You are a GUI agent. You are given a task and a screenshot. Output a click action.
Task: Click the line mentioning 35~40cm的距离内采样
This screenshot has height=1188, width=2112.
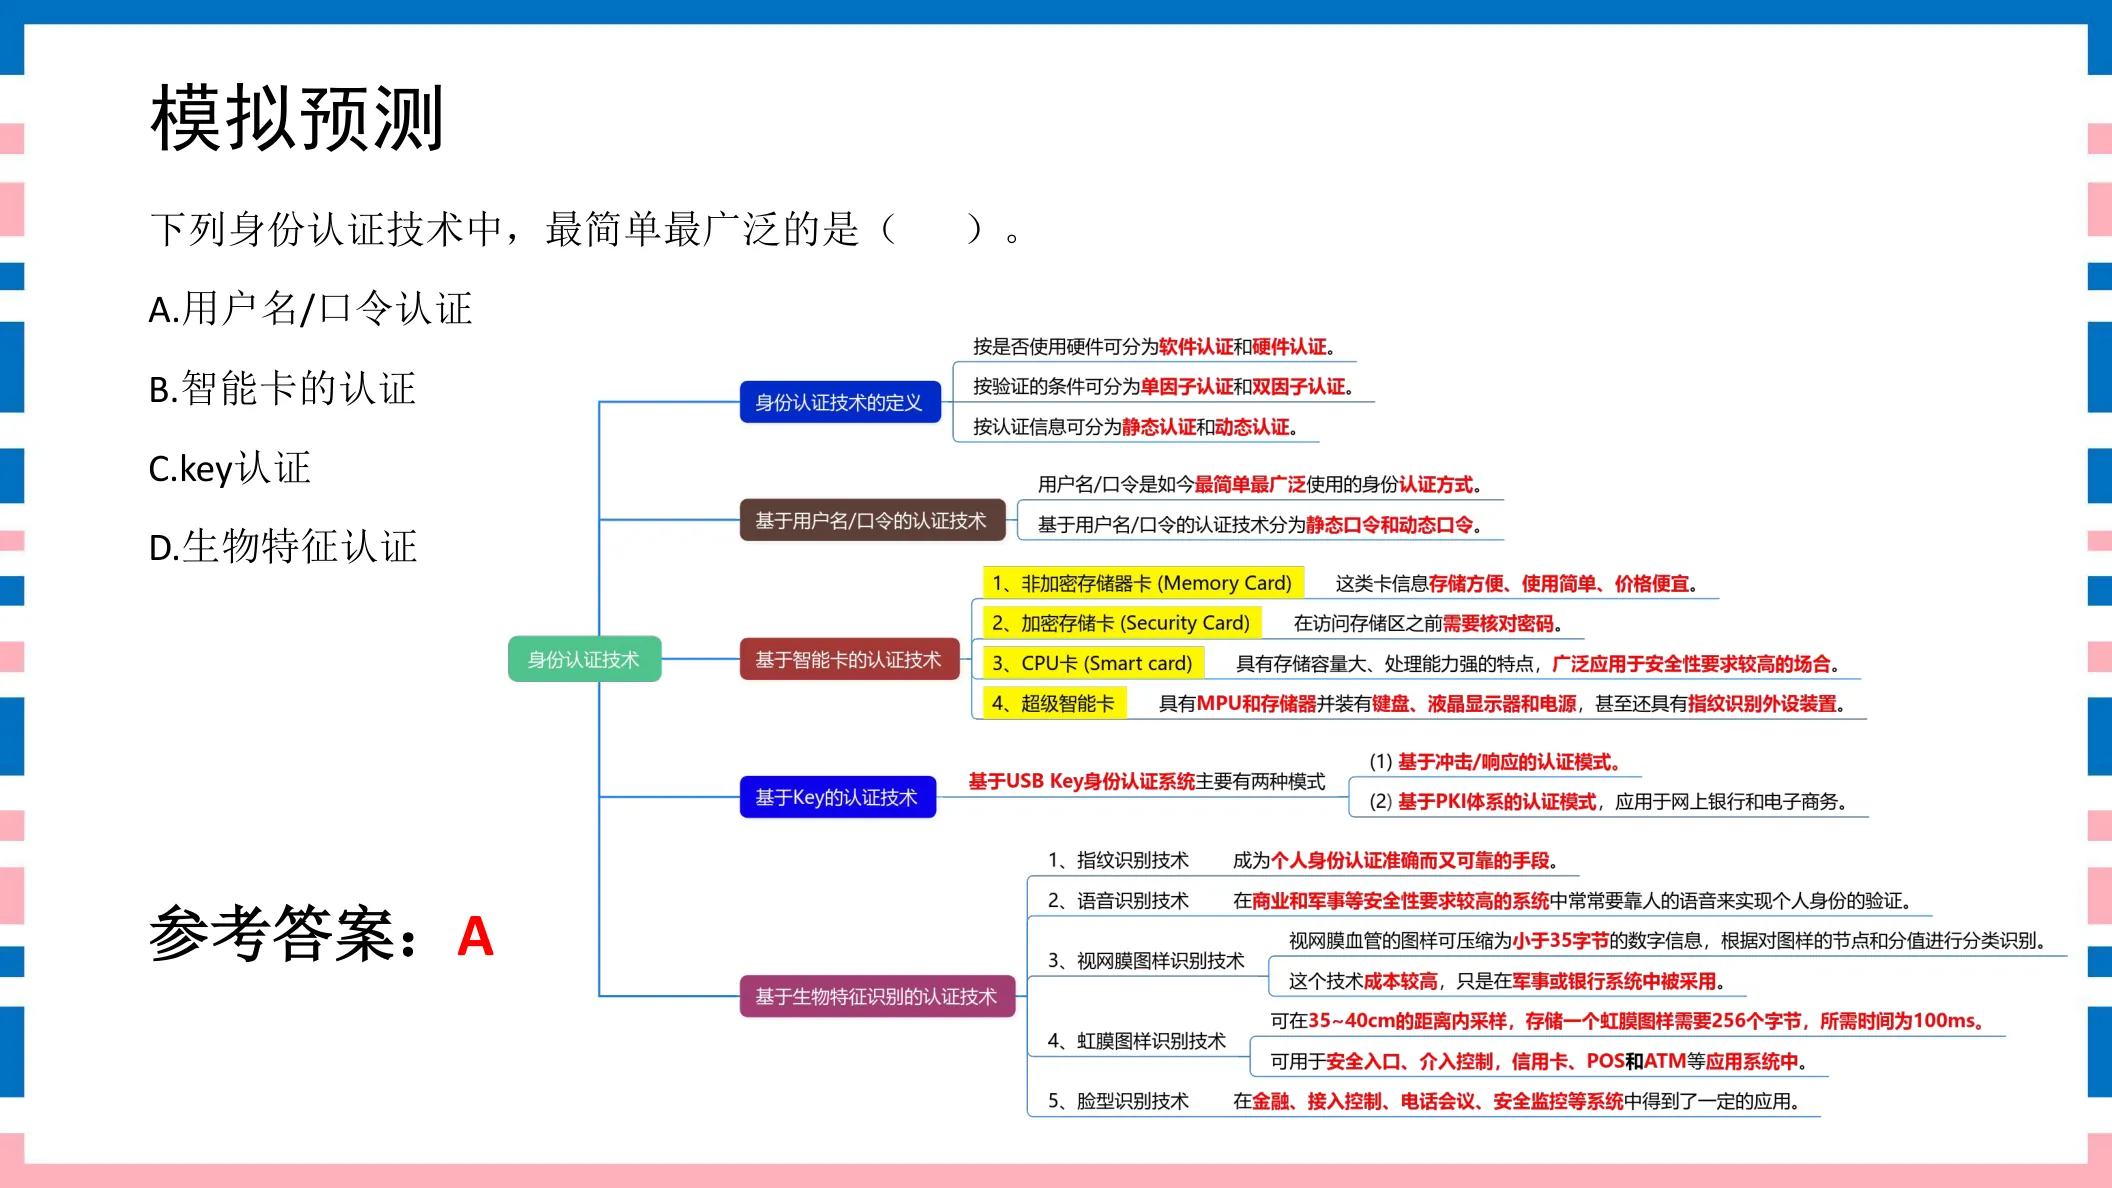1627,1021
